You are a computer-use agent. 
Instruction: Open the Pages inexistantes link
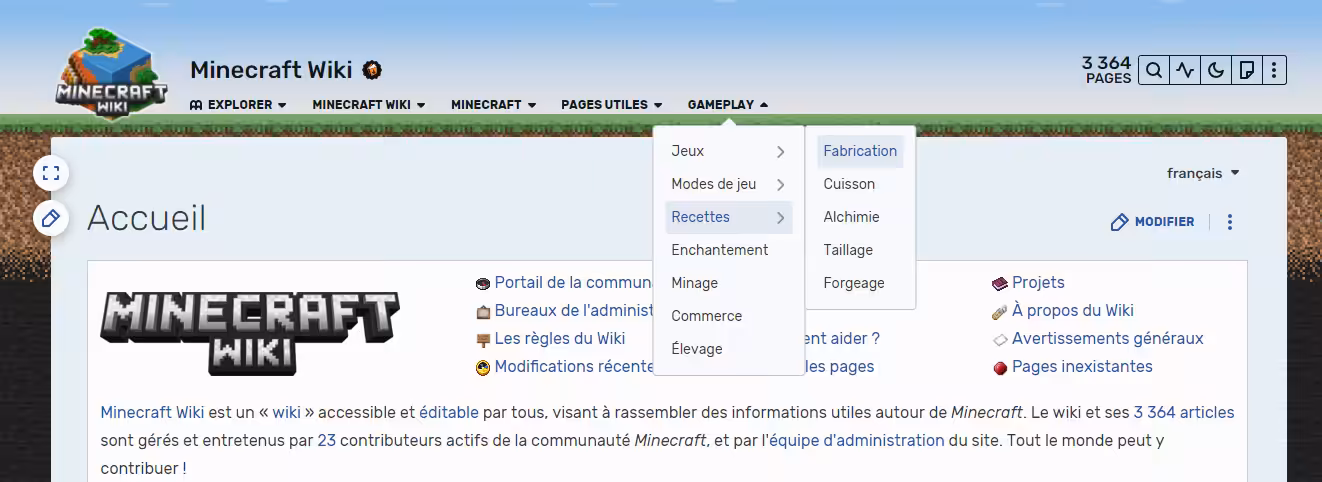coord(1082,367)
